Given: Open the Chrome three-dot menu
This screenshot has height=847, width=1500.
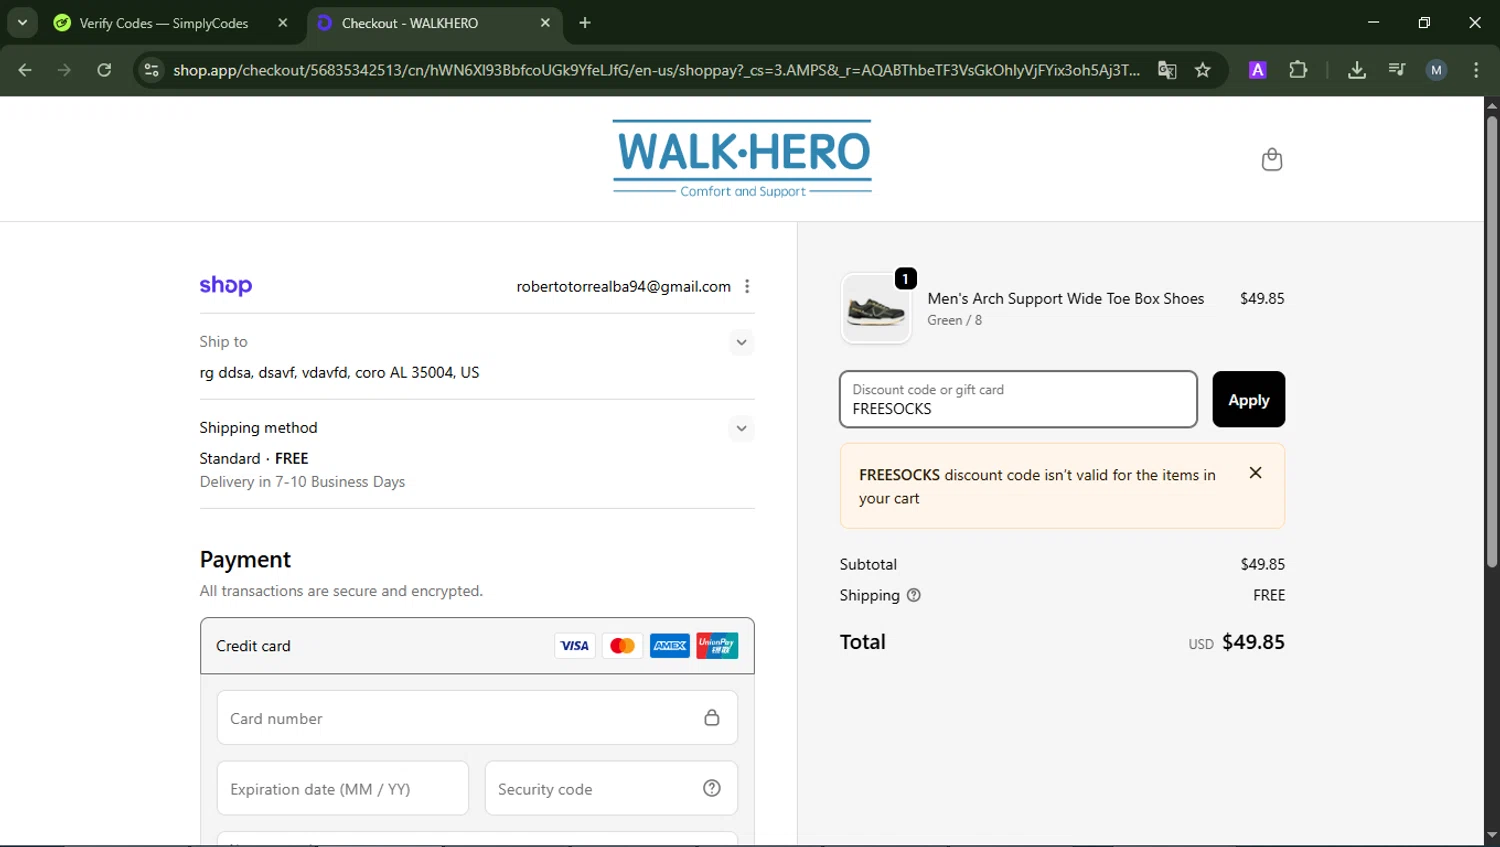Looking at the screenshot, I should 1476,70.
